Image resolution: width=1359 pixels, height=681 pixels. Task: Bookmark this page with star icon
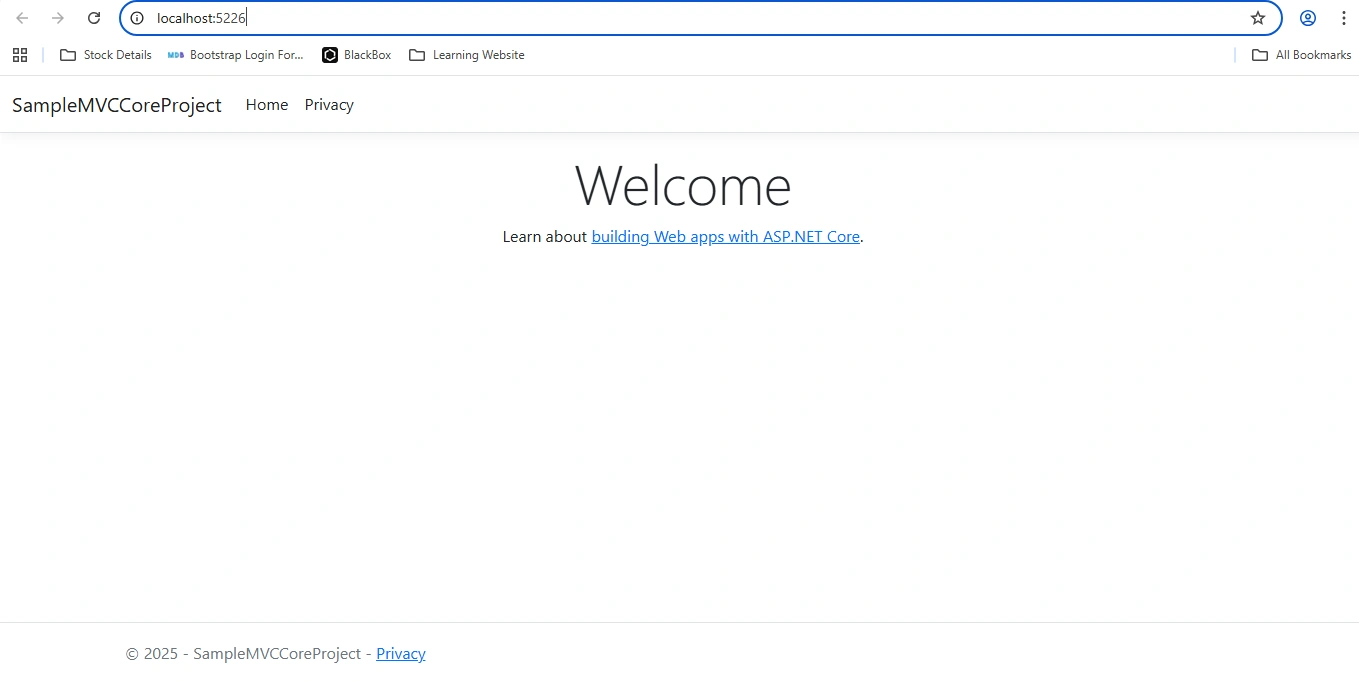pyautogui.click(x=1258, y=18)
